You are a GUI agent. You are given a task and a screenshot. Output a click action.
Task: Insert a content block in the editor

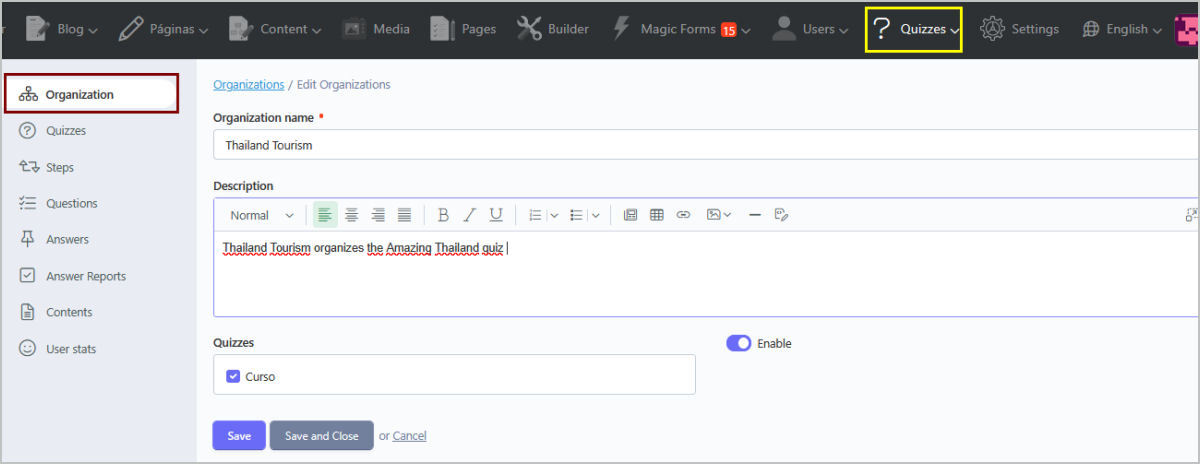tap(630, 215)
